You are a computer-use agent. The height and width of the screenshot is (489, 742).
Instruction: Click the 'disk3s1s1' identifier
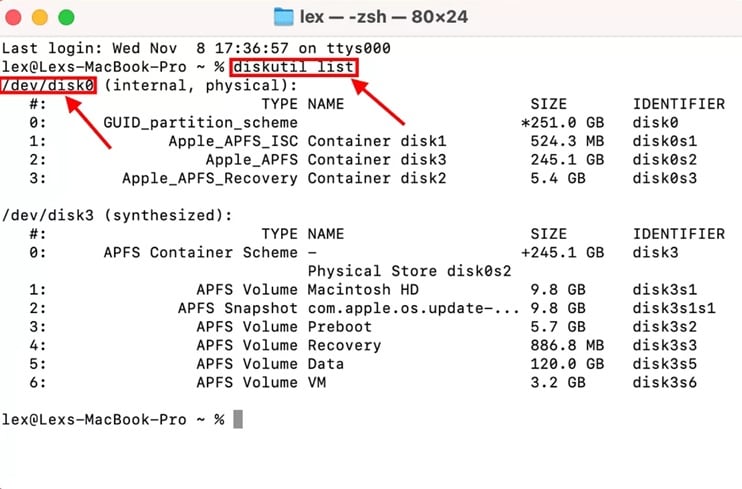point(674,308)
